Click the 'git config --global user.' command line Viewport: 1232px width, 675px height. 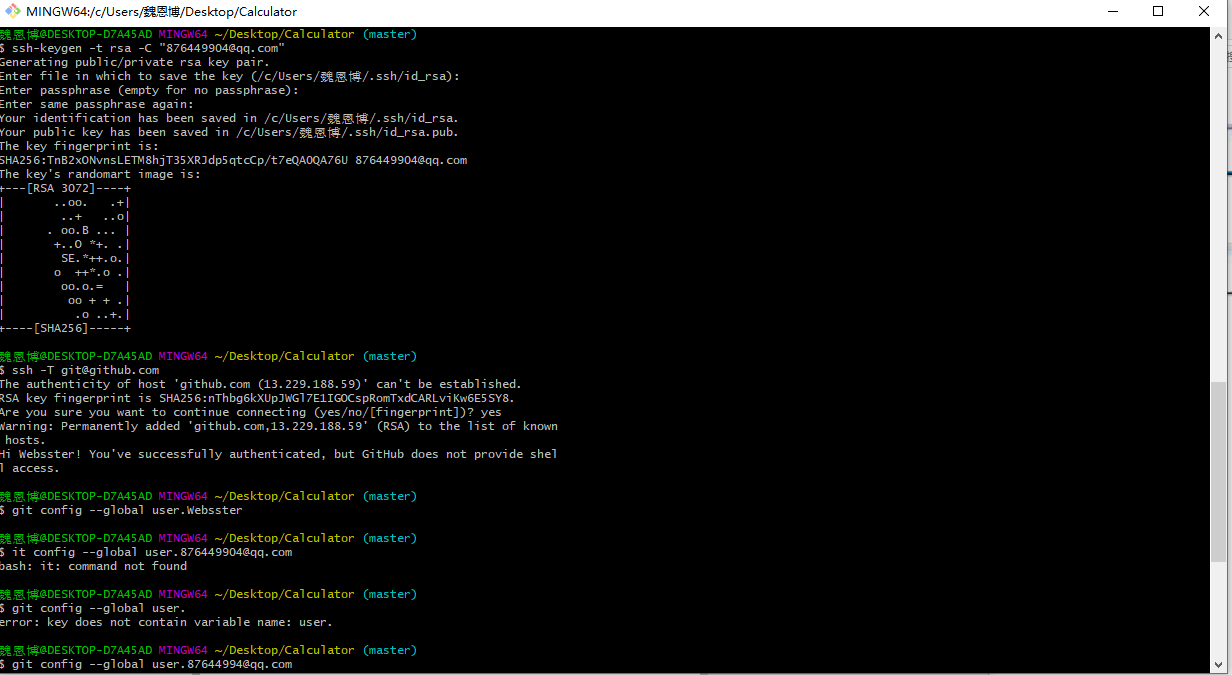point(93,608)
